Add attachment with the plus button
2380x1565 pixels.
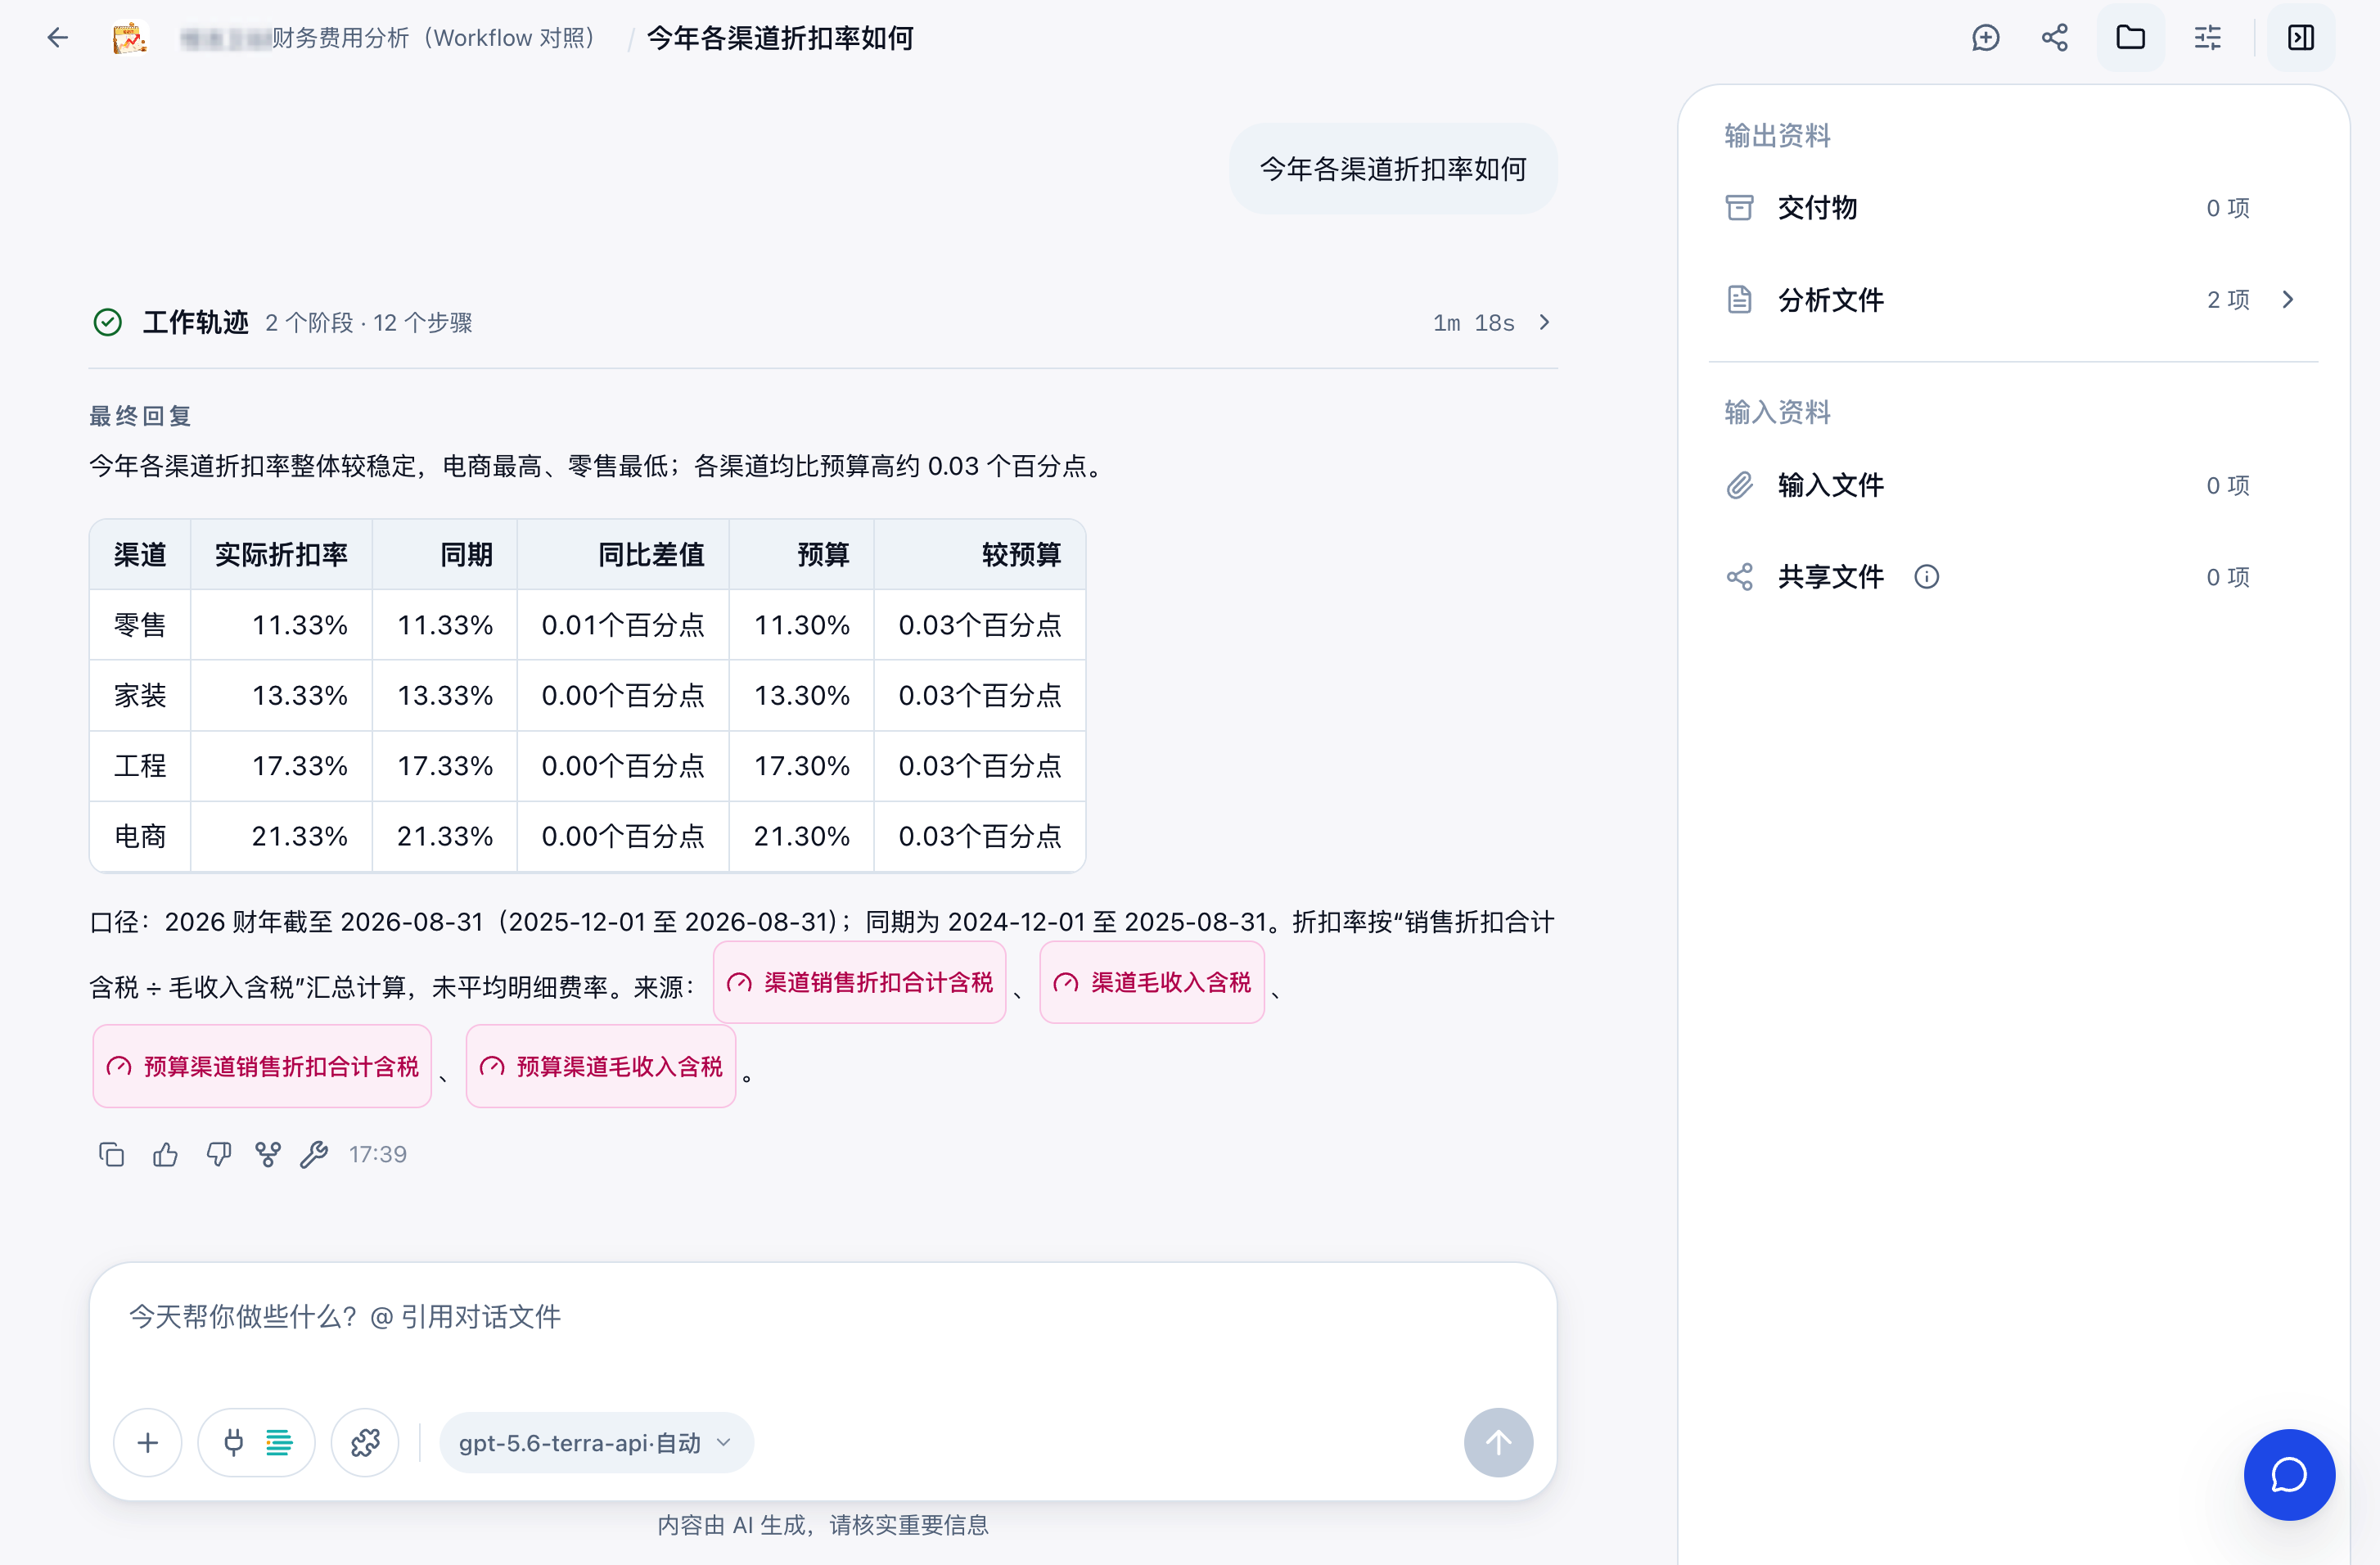148,1443
